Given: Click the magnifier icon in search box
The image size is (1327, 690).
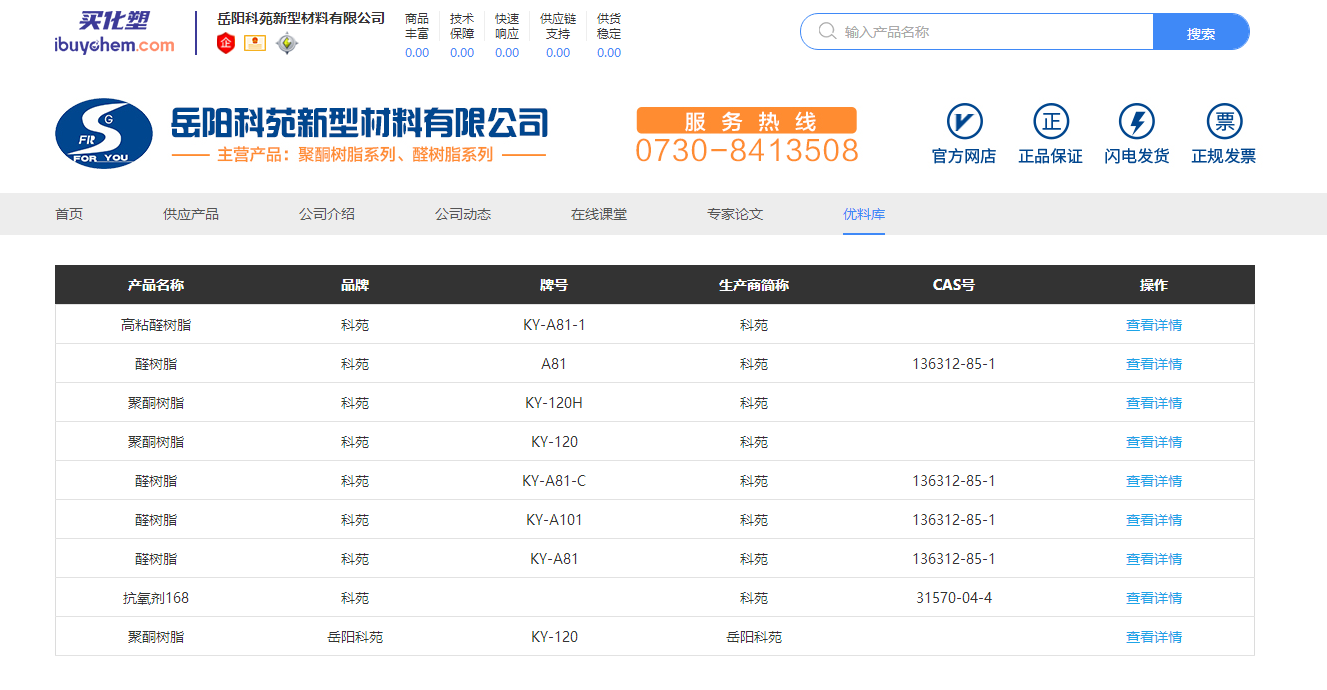Looking at the screenshot, I should click(827, 31).
